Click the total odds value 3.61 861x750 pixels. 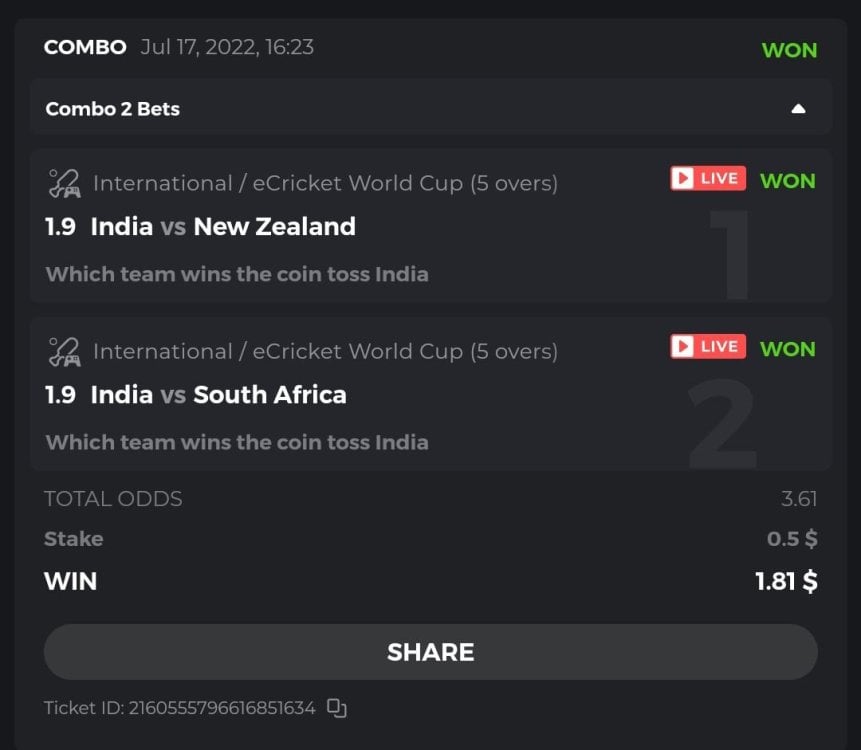(798, 499)
